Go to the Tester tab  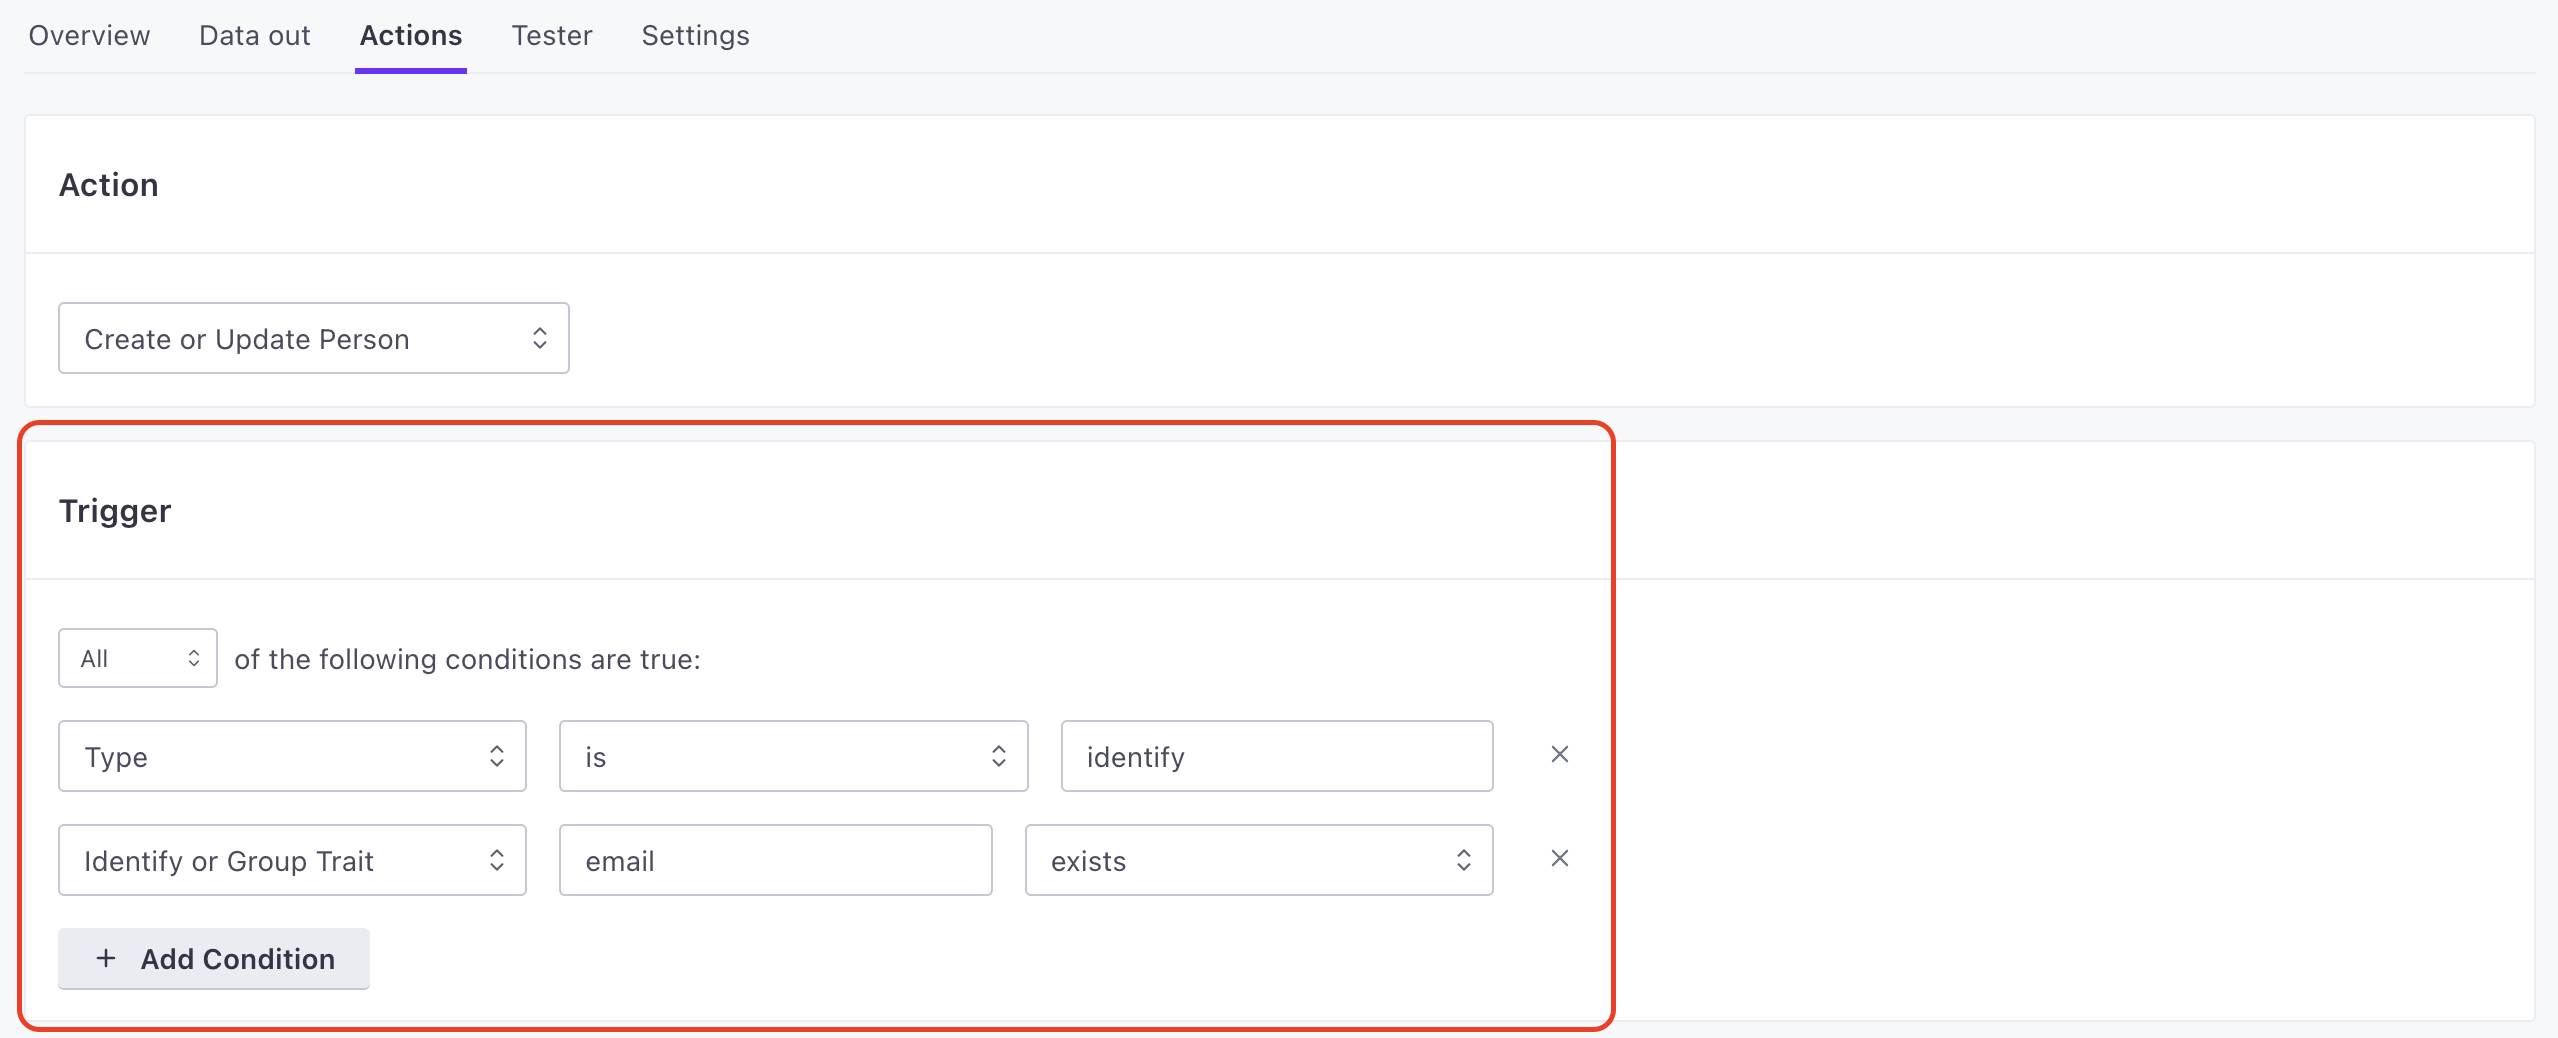[x=552, y=36]
